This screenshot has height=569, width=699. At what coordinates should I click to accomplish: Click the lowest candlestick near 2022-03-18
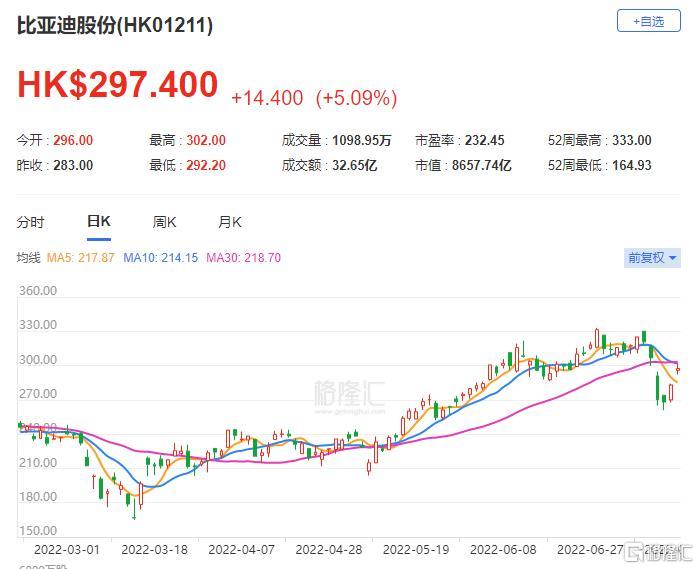134,507
